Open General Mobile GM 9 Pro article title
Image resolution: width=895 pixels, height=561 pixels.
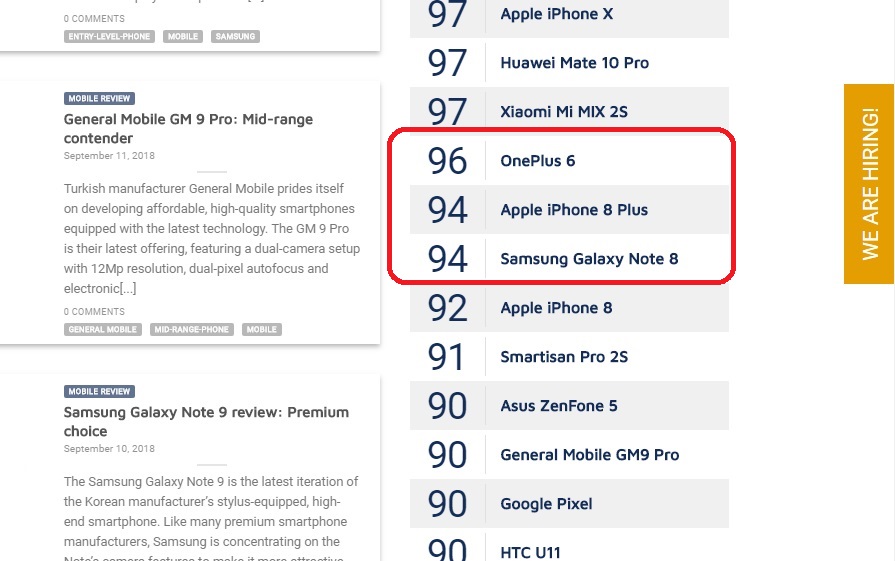point(188,128)
